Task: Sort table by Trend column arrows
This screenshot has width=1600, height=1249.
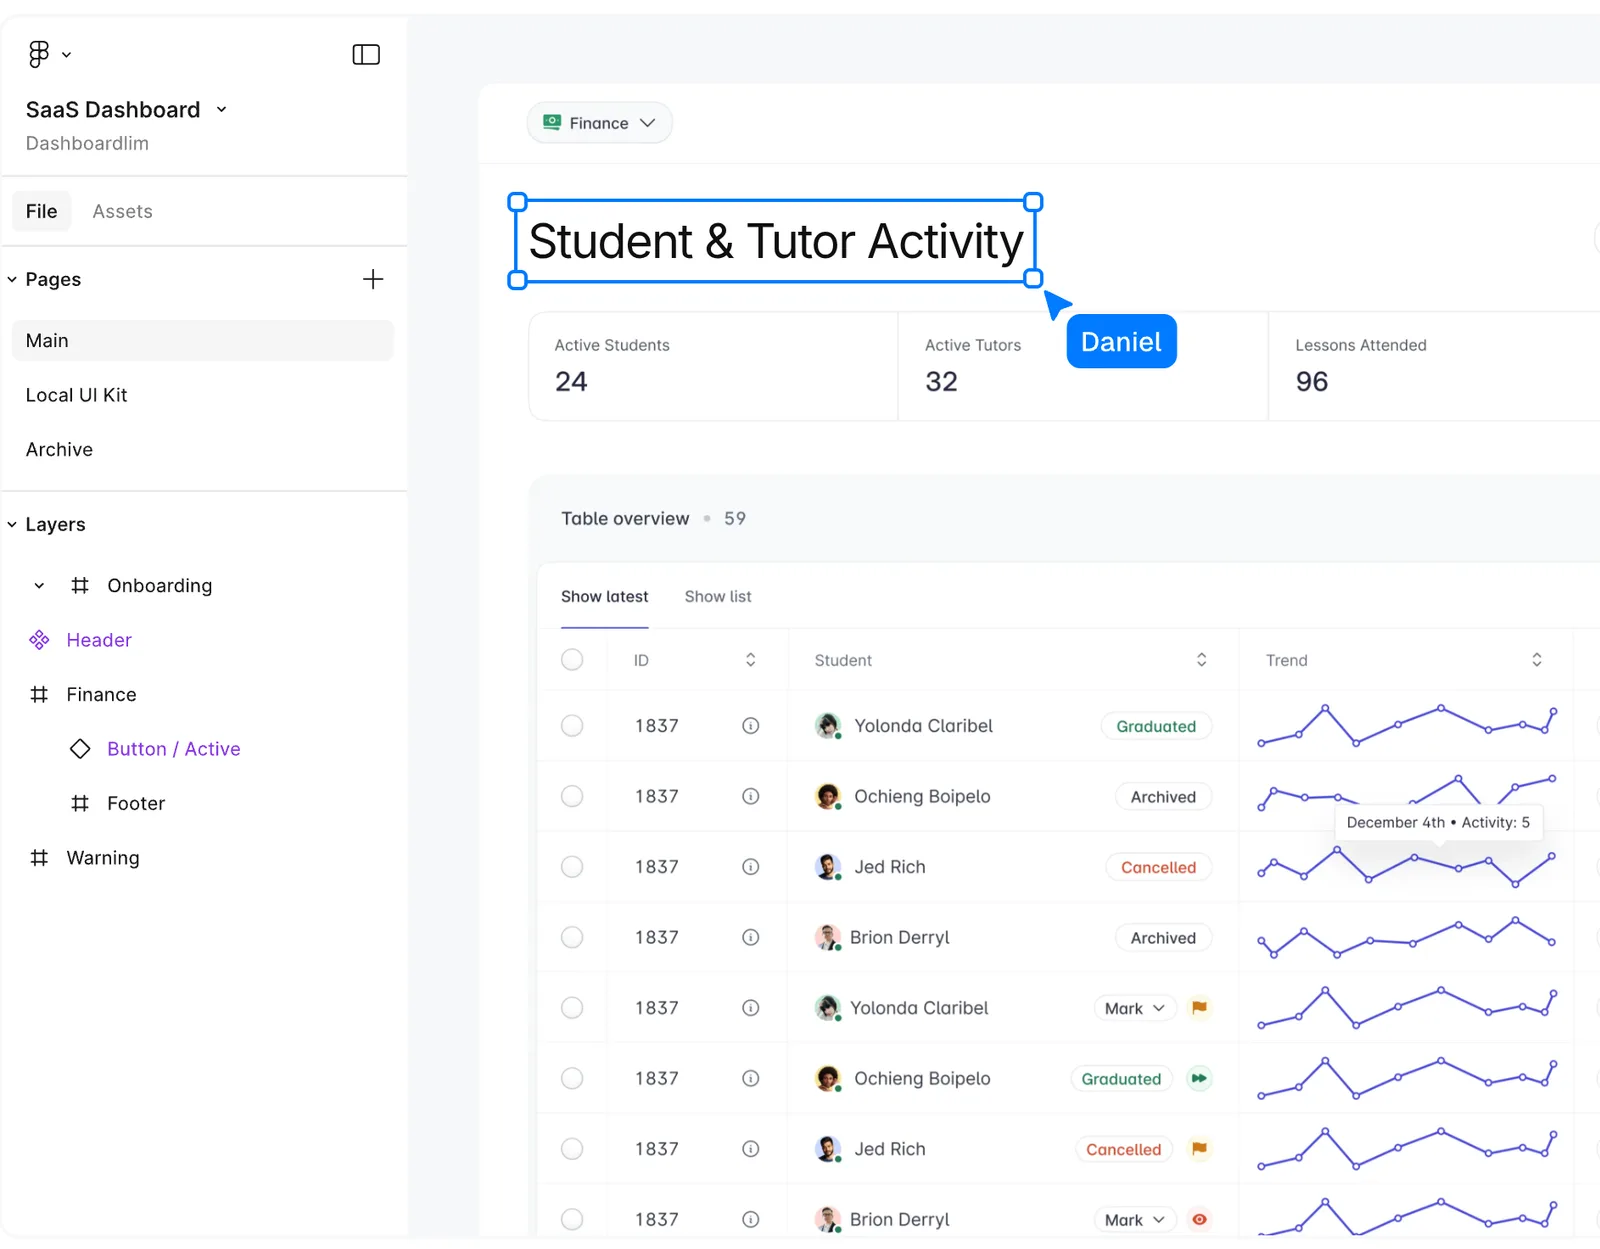Action: (x=1536, y=660)
